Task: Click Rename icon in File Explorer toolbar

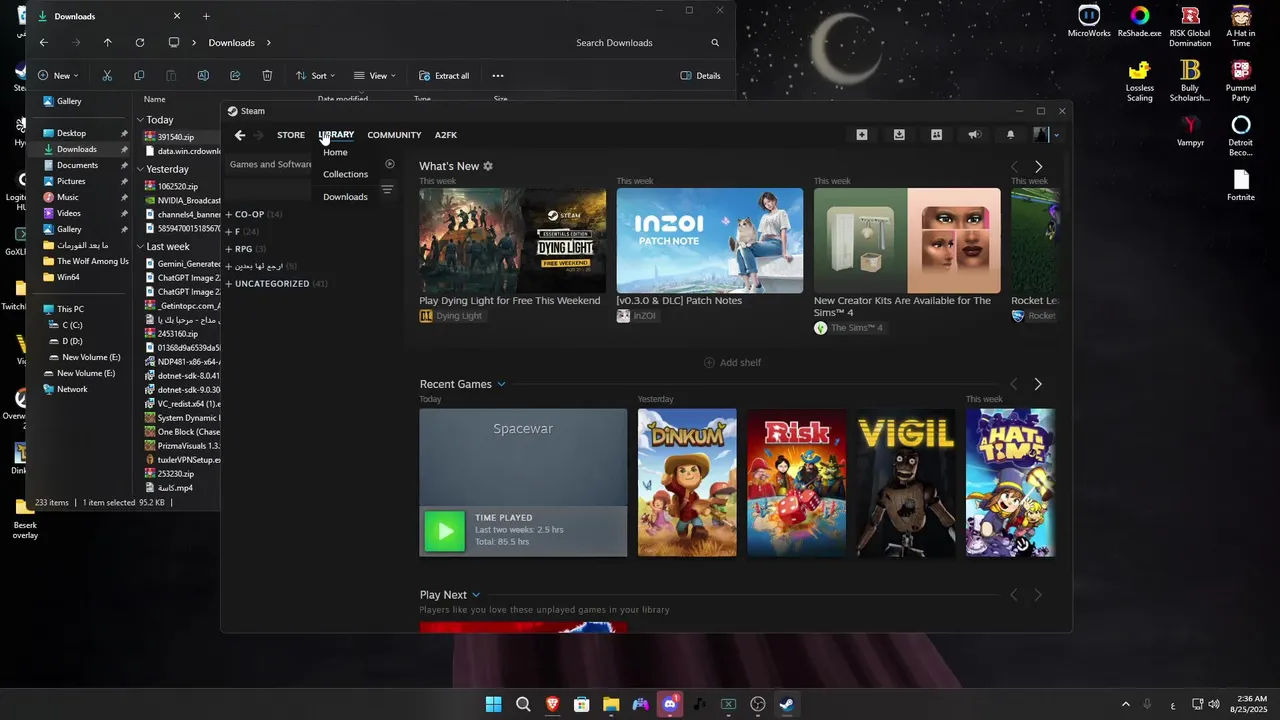Action: click(x=203, y=76)
